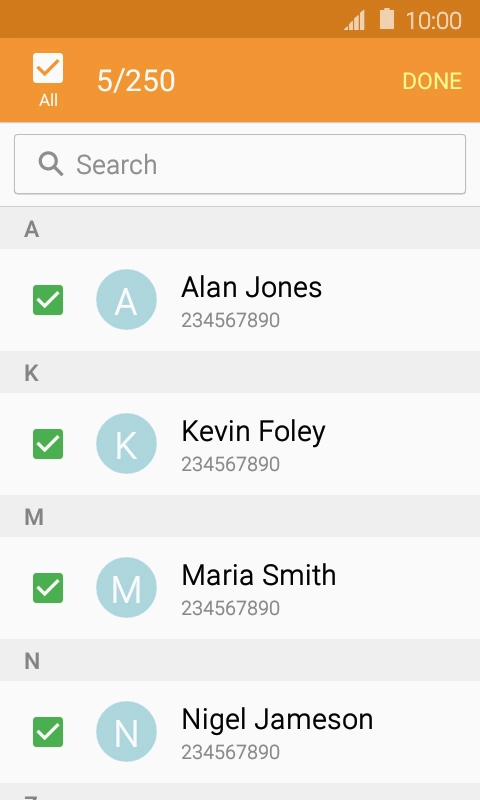Deselect the Maria Smith checkbox
The height and width of the screenshot is (800, 480).
point(48,588)
